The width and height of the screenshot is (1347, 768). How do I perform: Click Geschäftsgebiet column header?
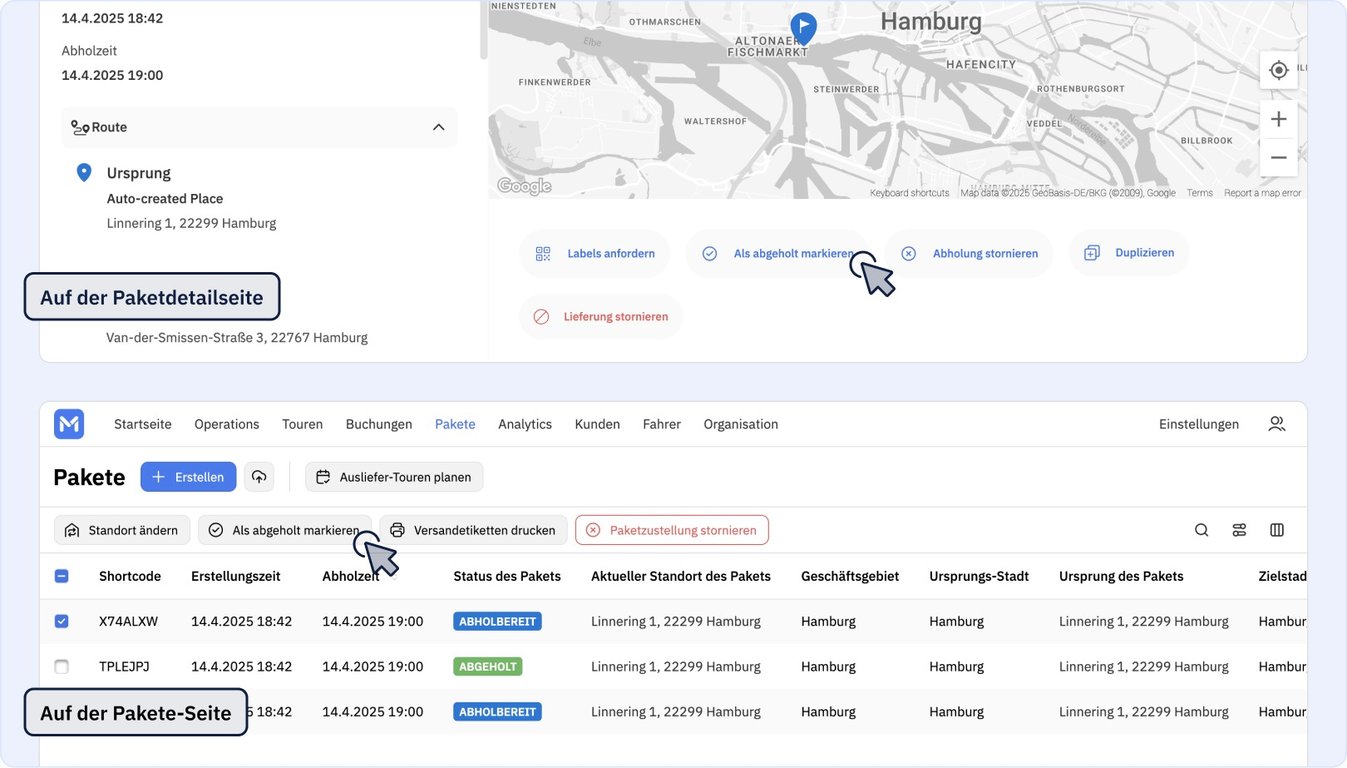850,576
